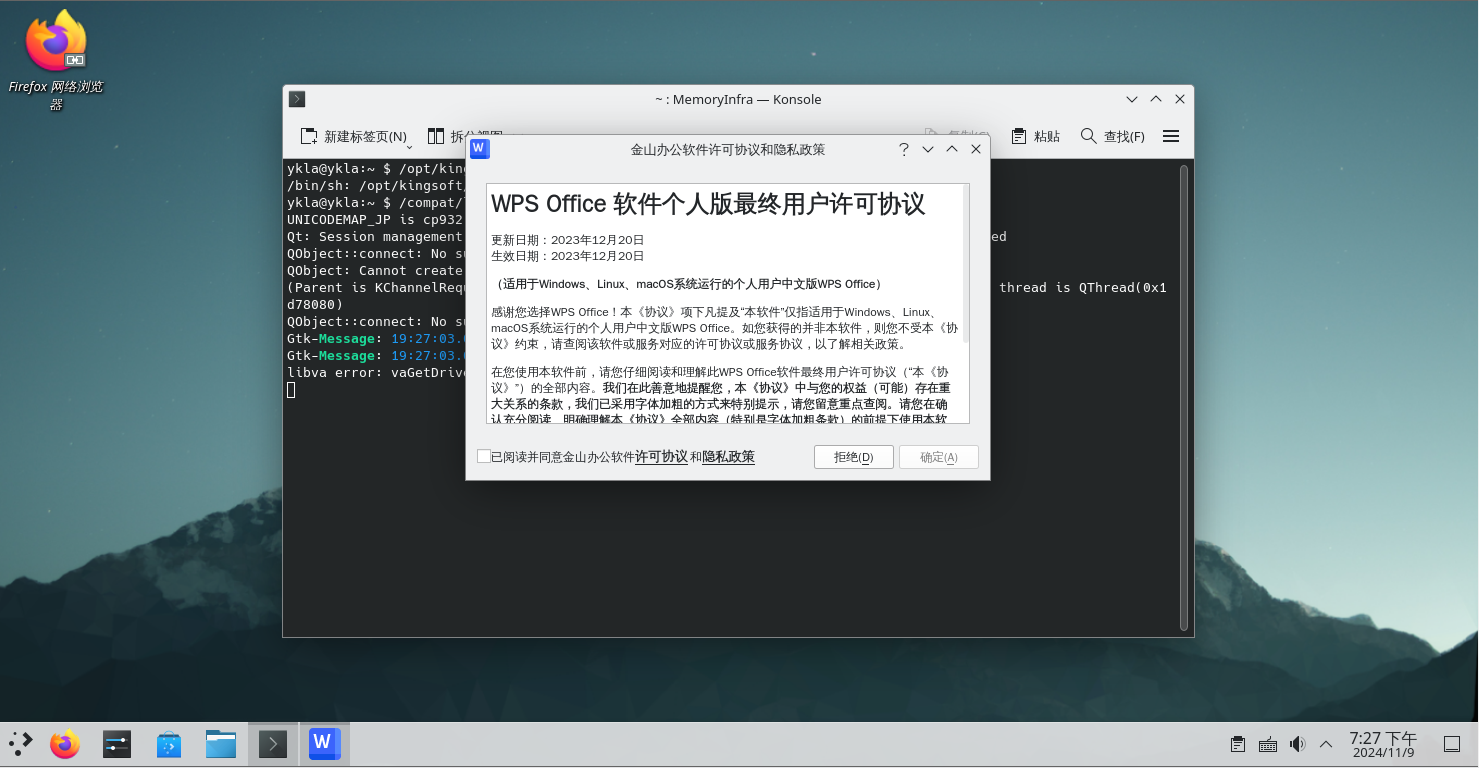The image size is (1479, 768).
Task: Show desktop via taskbar corner button
Action: [x=1452, y=744]
